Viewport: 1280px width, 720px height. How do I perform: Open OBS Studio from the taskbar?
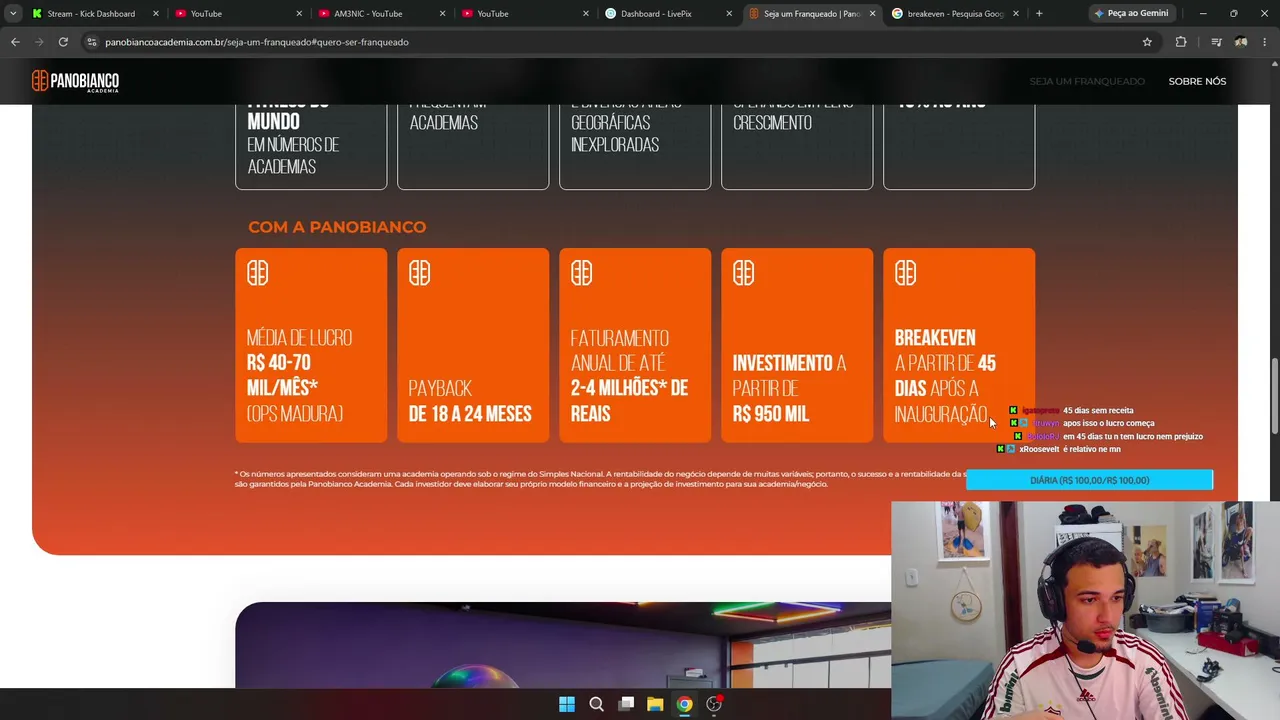(x=714, y=704)
